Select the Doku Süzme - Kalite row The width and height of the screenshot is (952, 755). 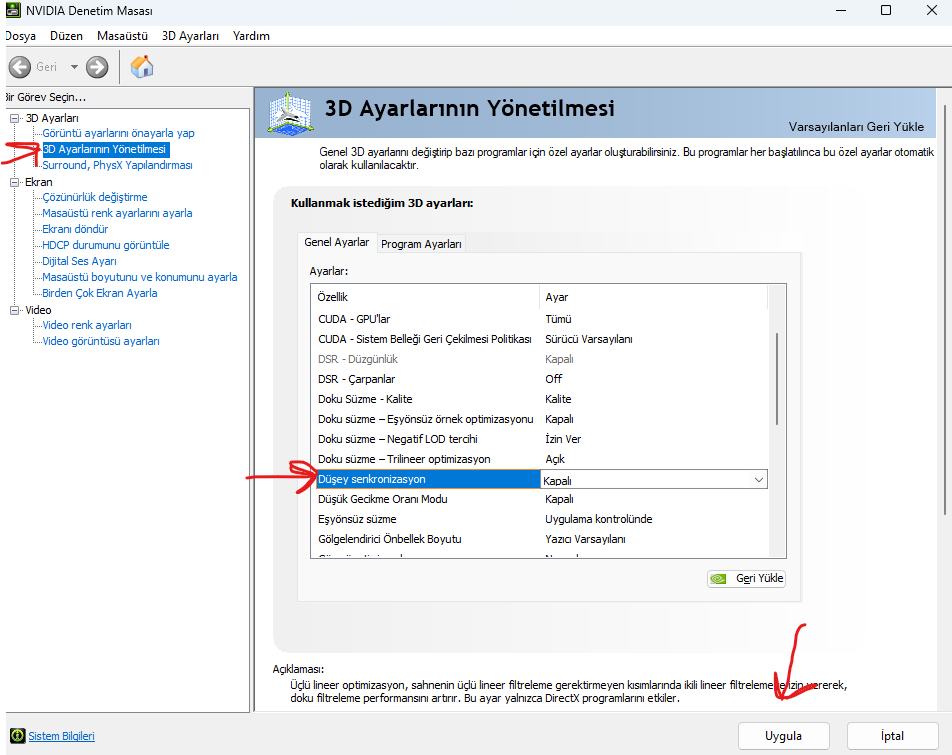[540, 399]
